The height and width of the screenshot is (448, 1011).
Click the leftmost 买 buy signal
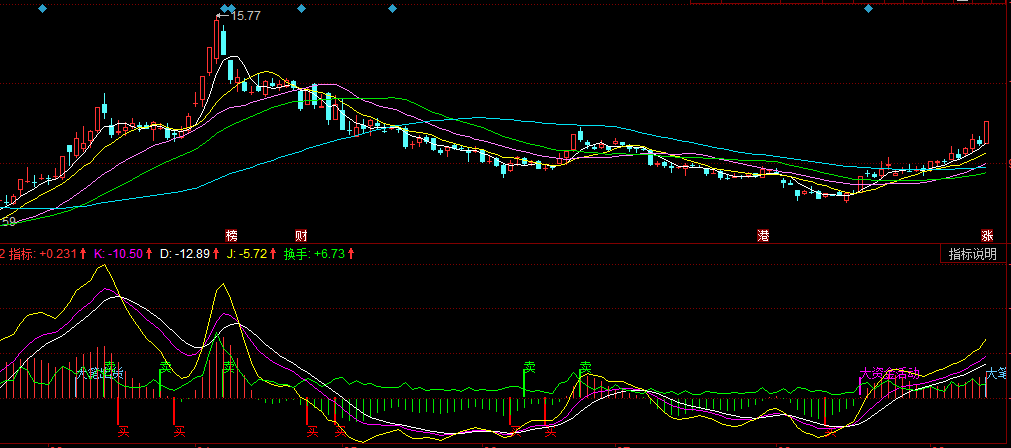pyautogui.click(x=124, y=431)
